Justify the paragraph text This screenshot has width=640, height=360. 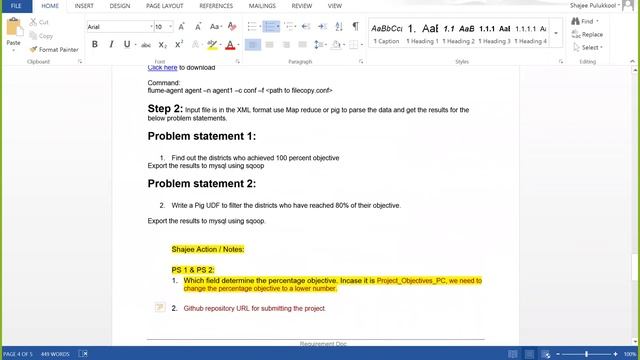pyautogui.click(x=302, y=44)
